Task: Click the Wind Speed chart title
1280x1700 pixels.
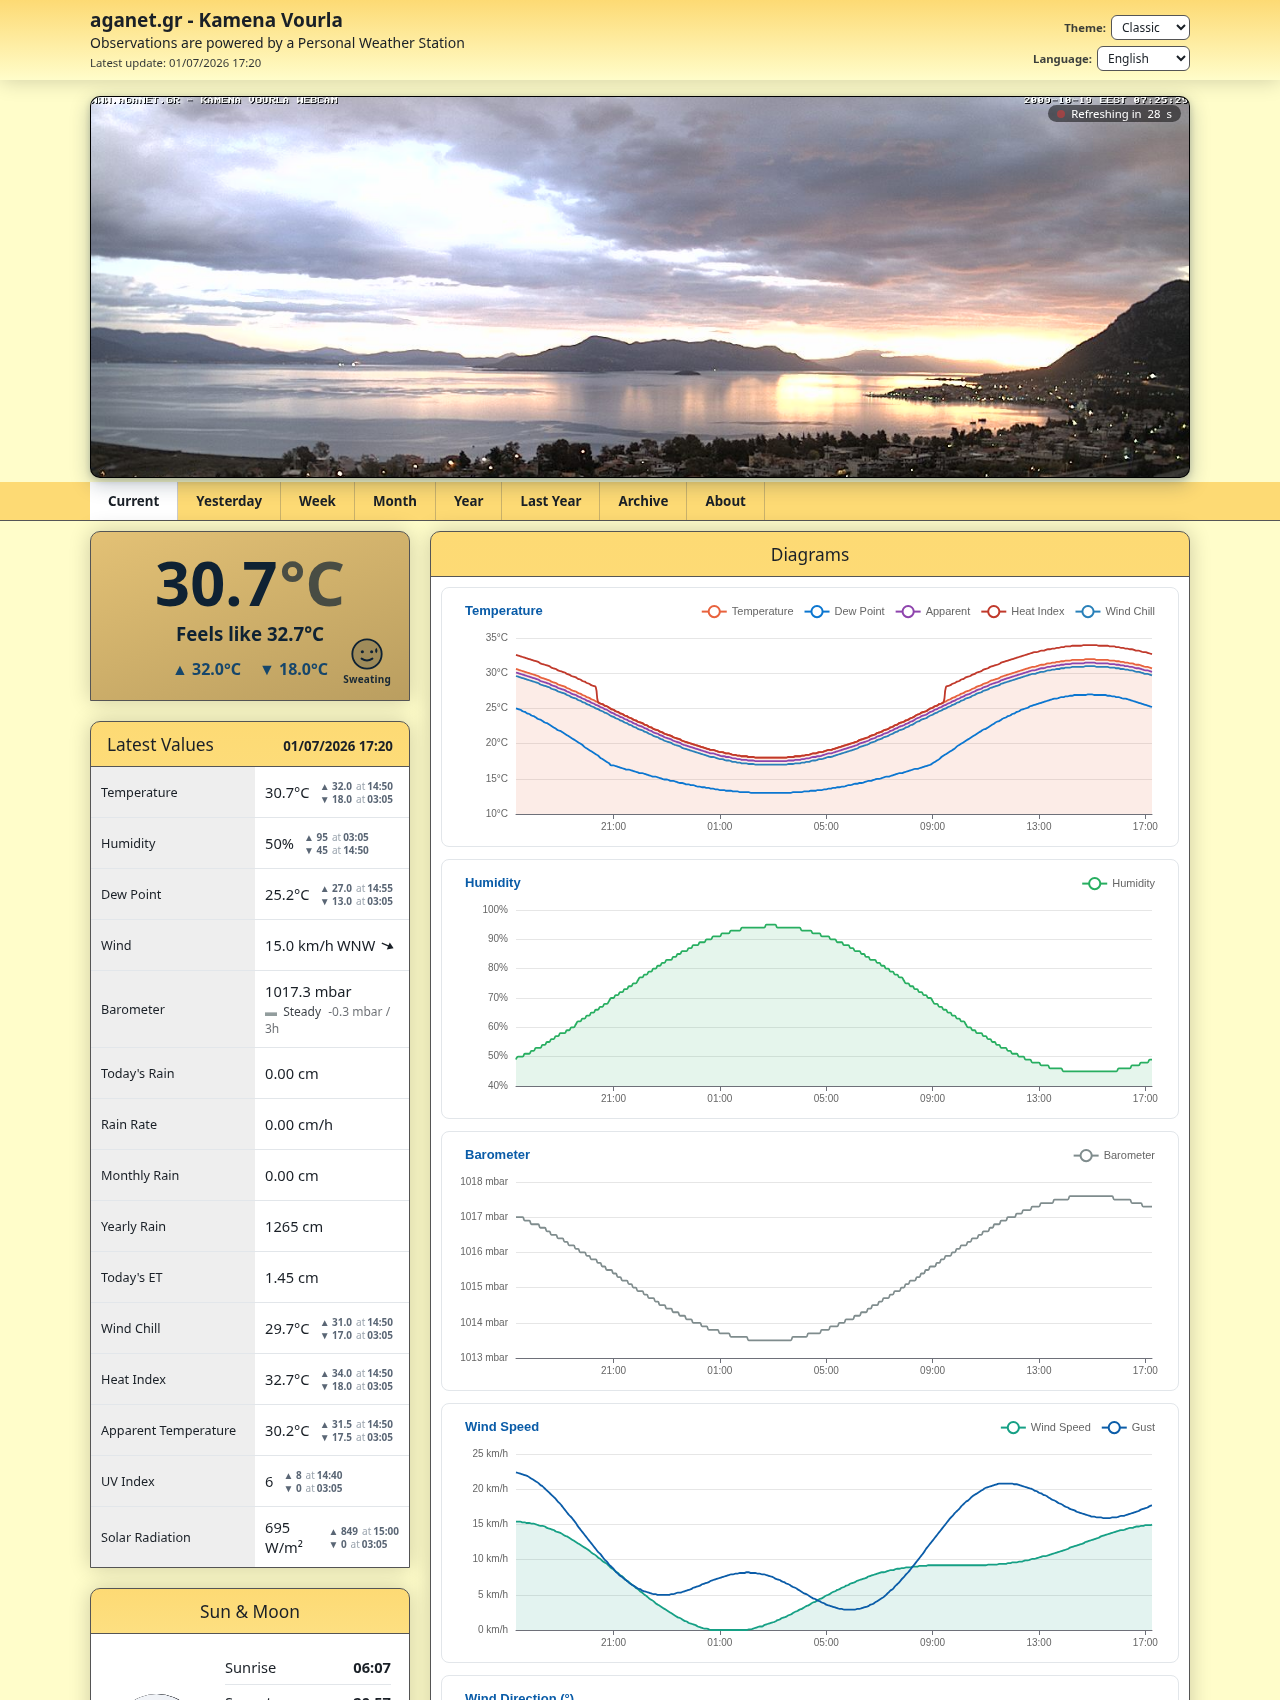Action: 502,1427
